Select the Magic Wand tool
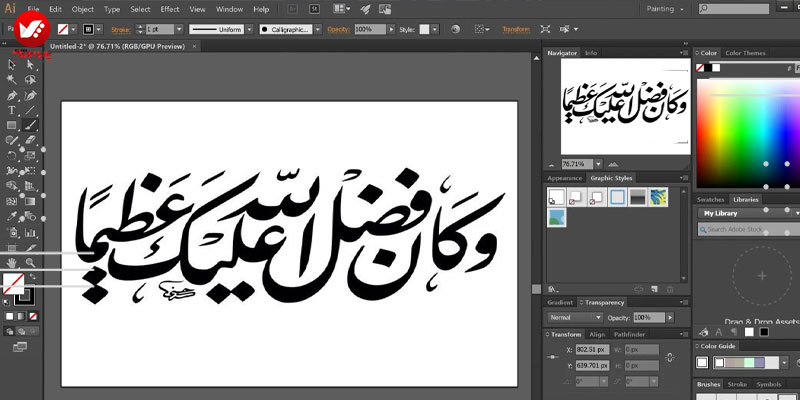 pos(12,80)
